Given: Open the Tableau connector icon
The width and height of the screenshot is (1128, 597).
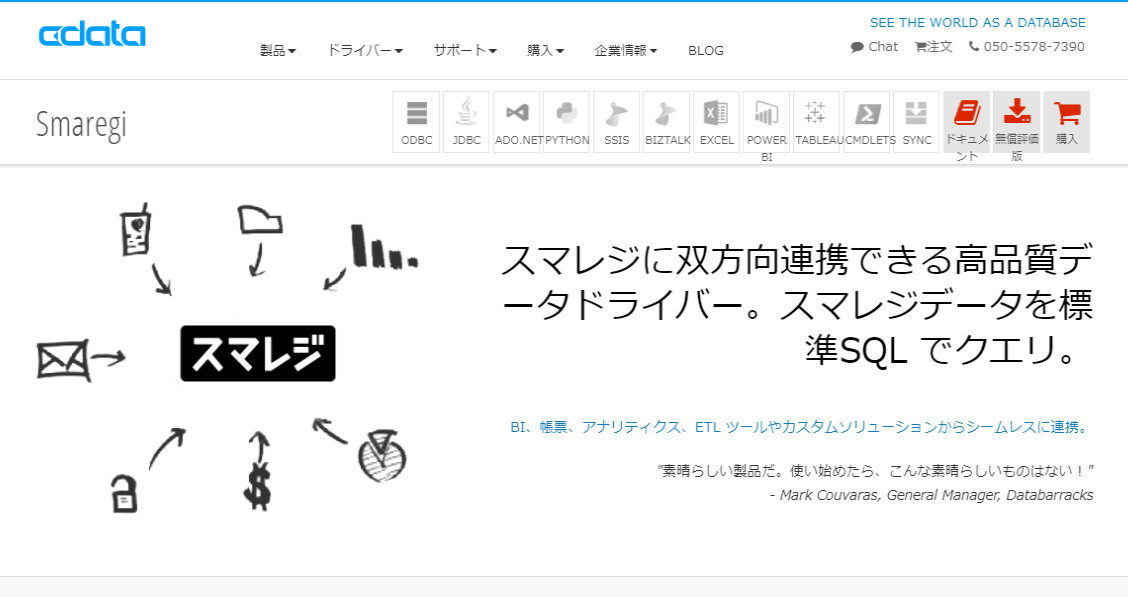Looking at the screenshot, I should [817, 122].
